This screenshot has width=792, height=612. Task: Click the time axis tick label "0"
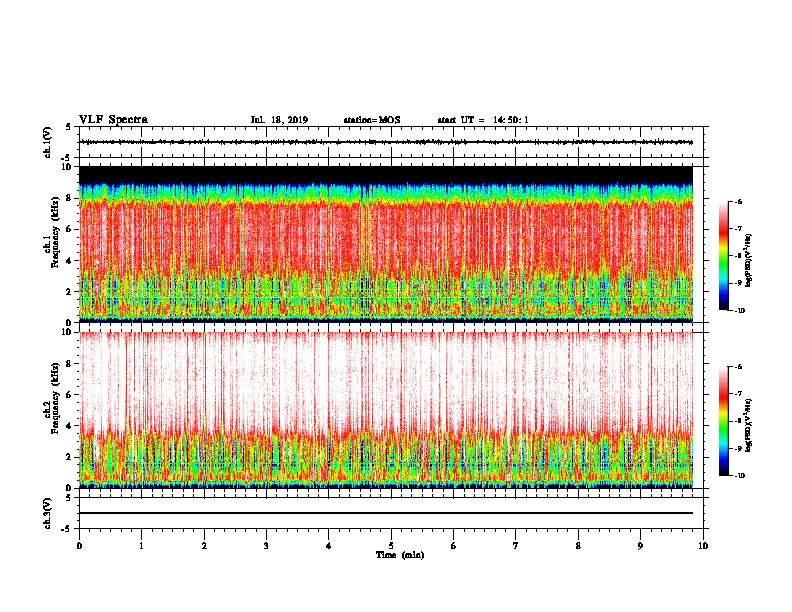[79, 546]
